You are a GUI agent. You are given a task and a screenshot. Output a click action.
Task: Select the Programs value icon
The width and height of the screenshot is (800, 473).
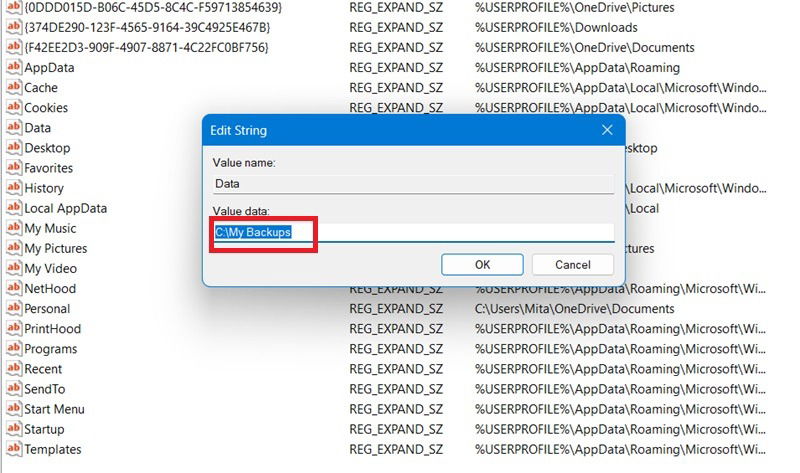click(14, 348)
